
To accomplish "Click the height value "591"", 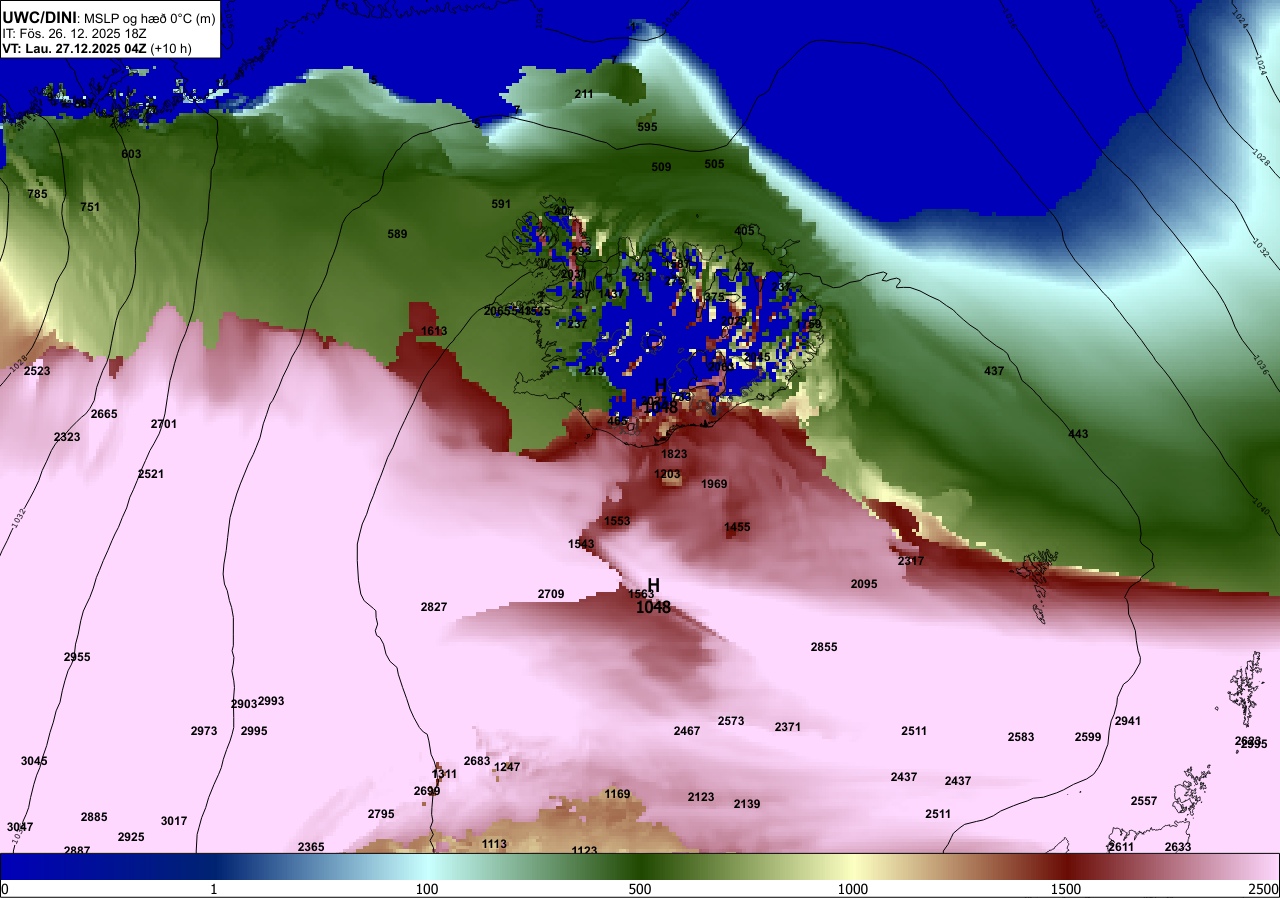I will [x=501, y=204].
